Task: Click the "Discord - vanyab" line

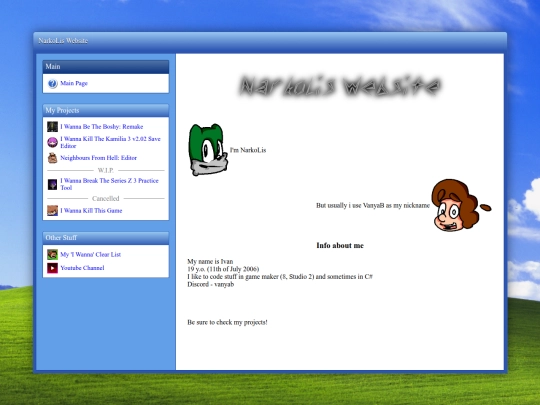Action: click(211, 284)
